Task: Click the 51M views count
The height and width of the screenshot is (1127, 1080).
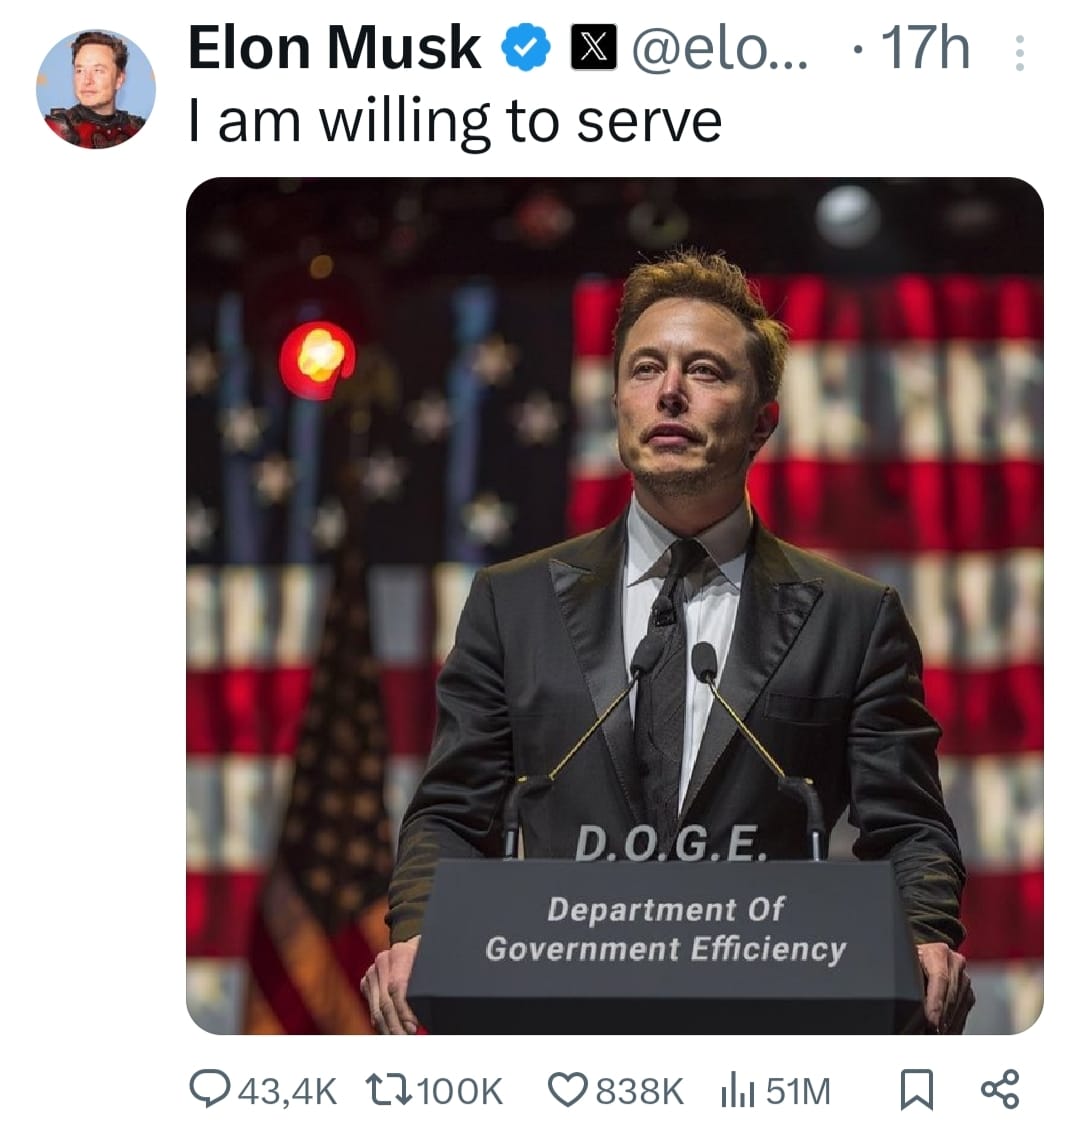Action: (799, 1091)
